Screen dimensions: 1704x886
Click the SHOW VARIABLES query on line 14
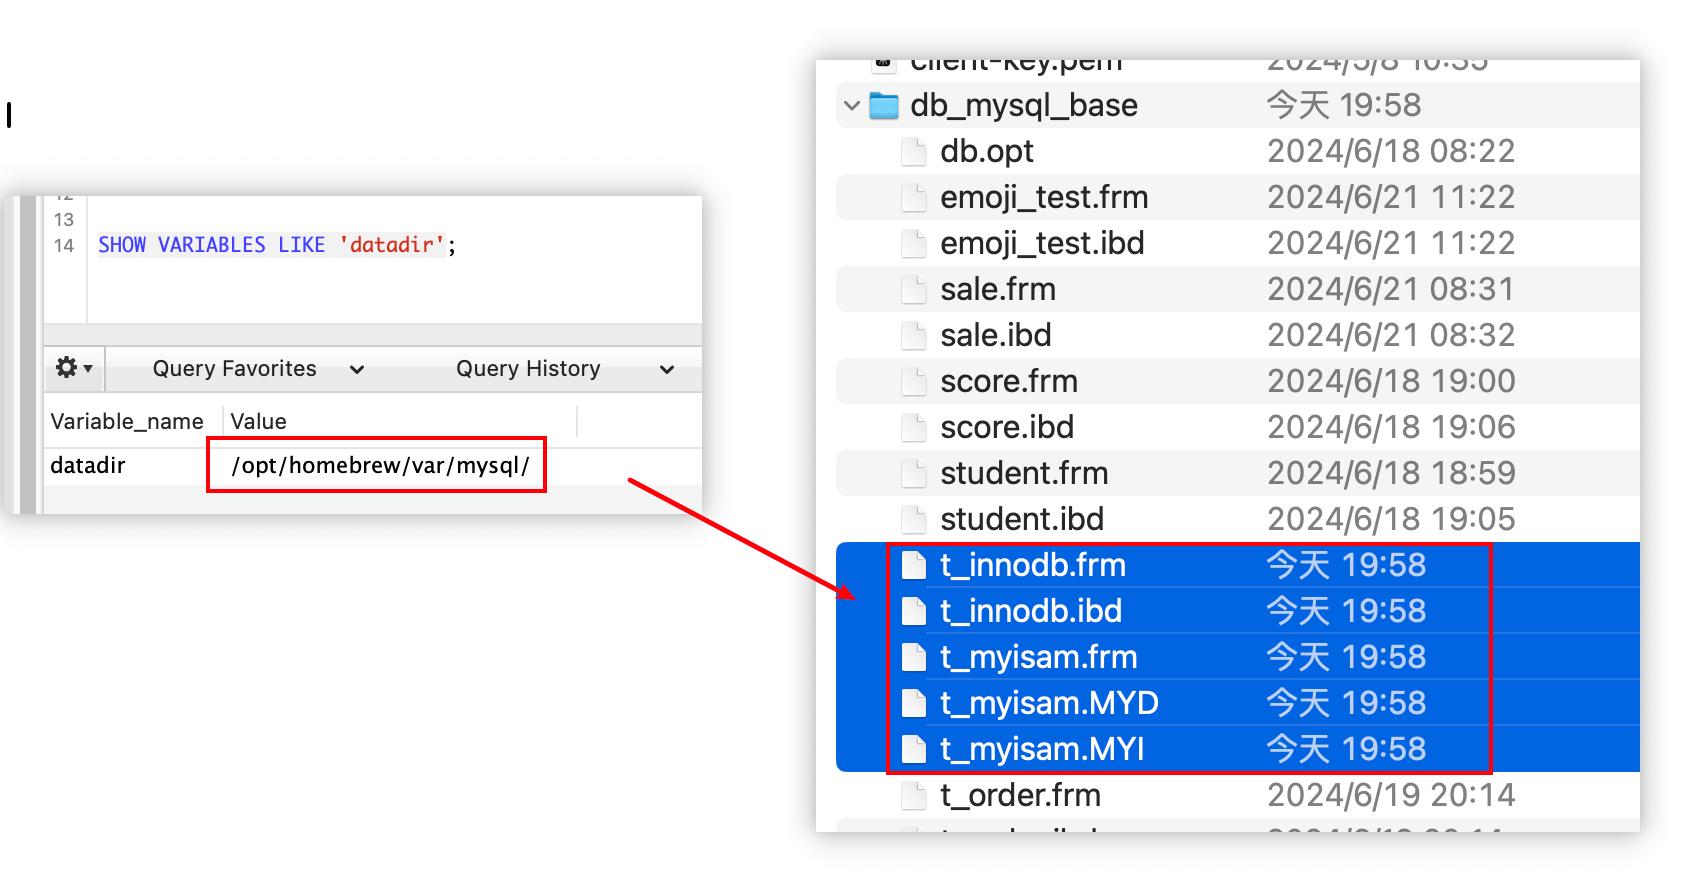277,245
